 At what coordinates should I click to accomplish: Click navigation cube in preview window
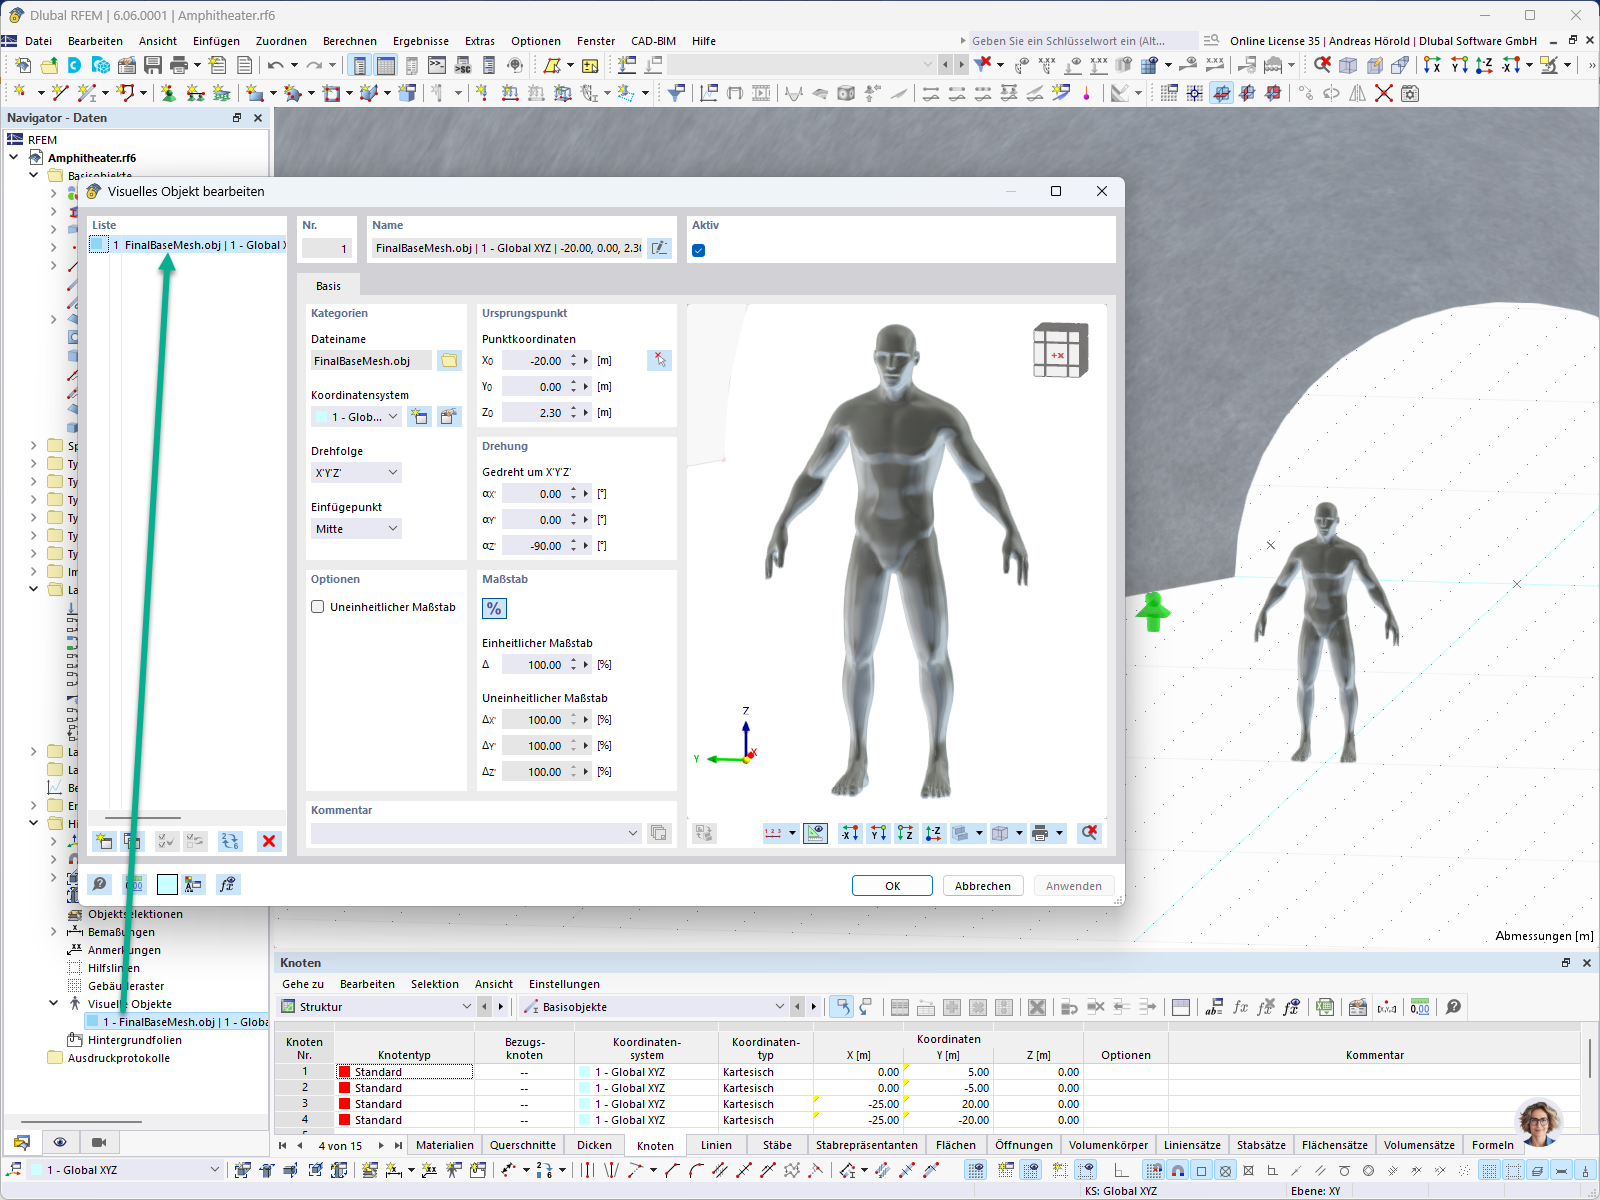[x=1060, y=350]
